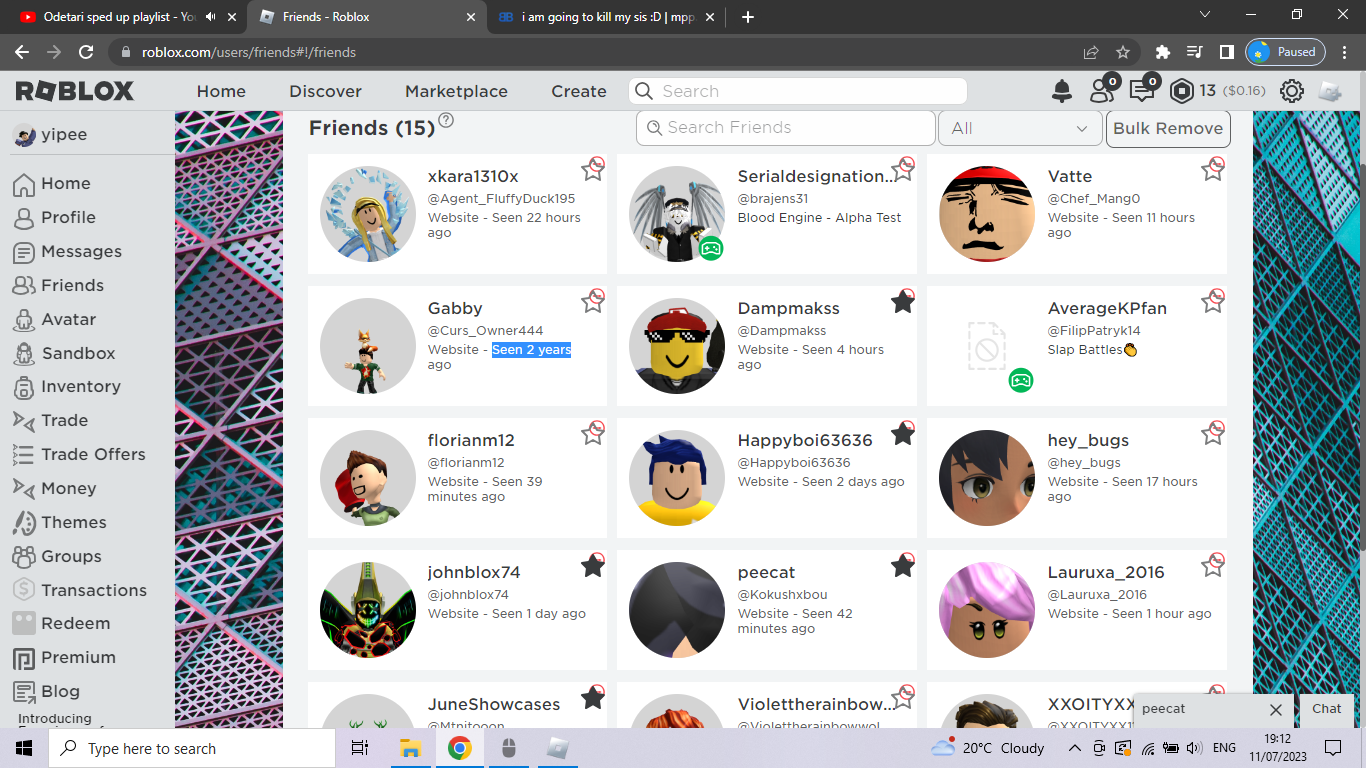The image size is (1366, 768).
Task: Share this page from the address bar
Action: click(1091, 52)
